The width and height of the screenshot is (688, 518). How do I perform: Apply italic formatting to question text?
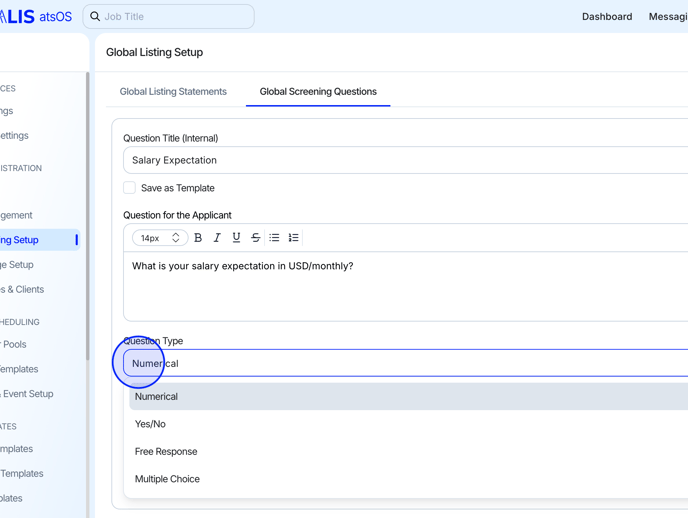pyautogui.click(x=217, y=238)
